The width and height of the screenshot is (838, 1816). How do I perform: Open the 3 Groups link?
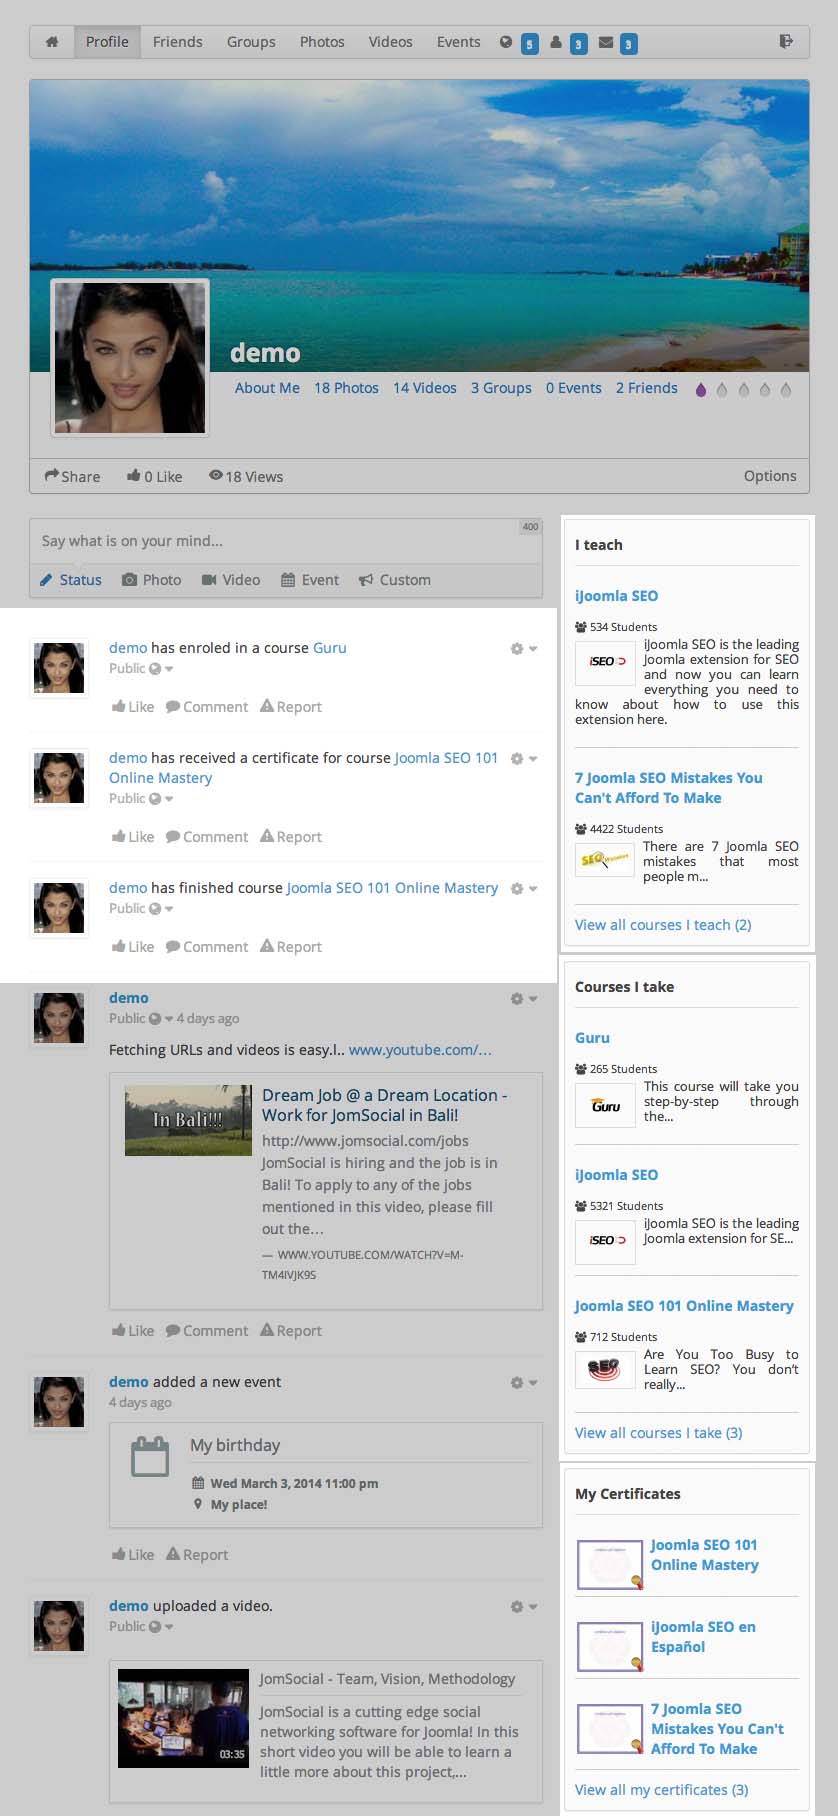click(501, 388)
